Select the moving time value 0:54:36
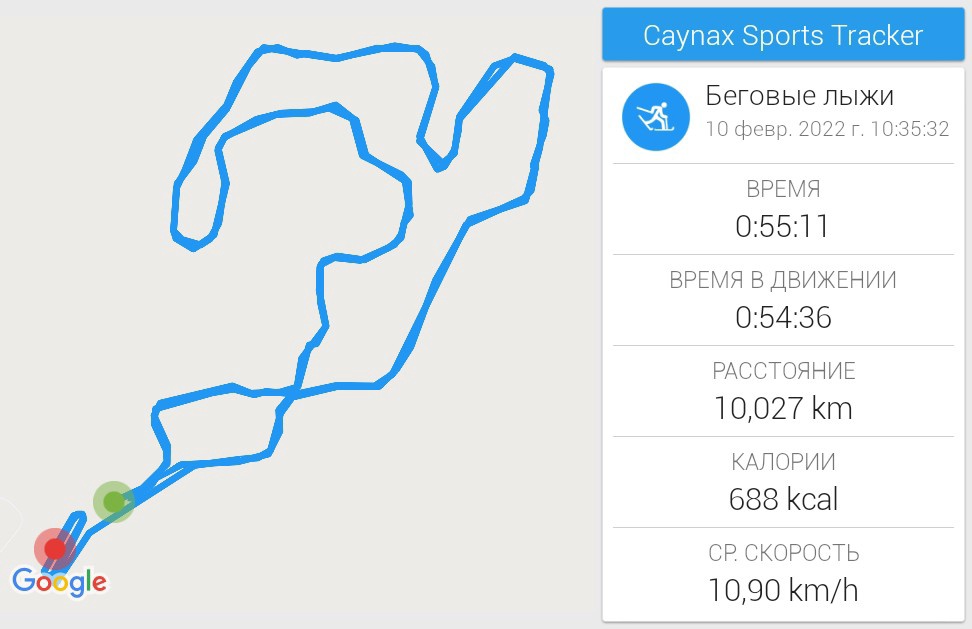Image resolution: width=972 pixels, height=629 pixels. [x=783, y=317]
